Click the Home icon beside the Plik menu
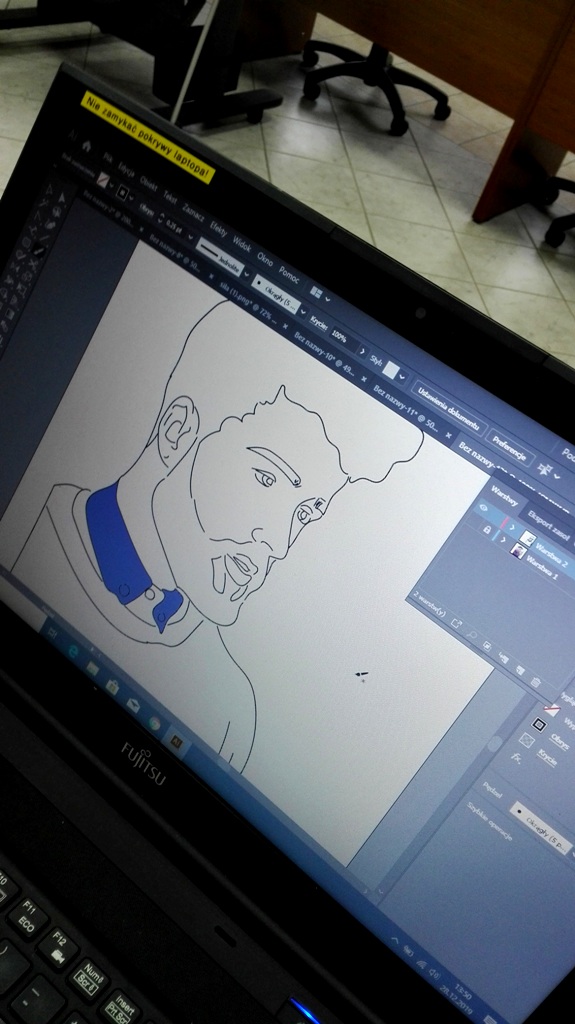 click(x=86, y=146)
